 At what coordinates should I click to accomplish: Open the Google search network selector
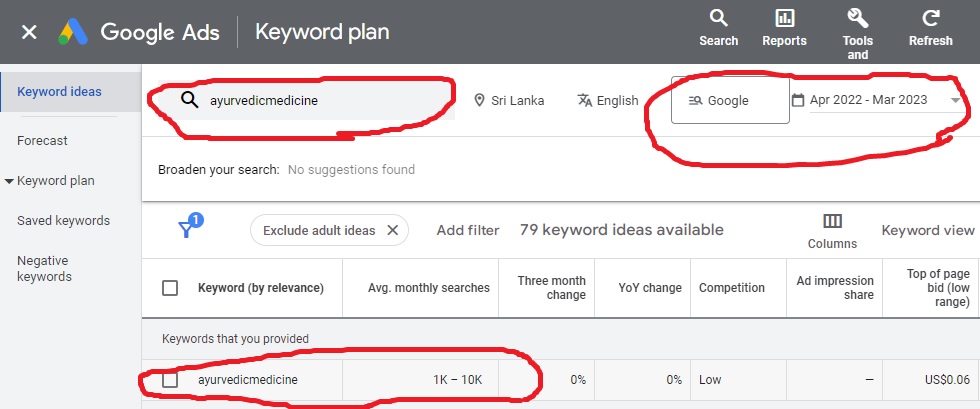730,101
